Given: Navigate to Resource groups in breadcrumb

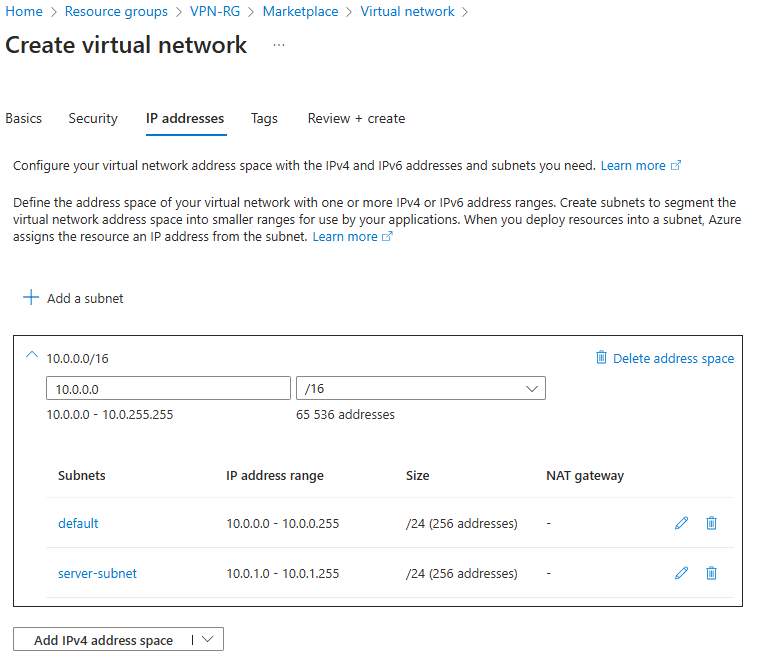Looking at the screenshot, I should (x=116, y=12).
